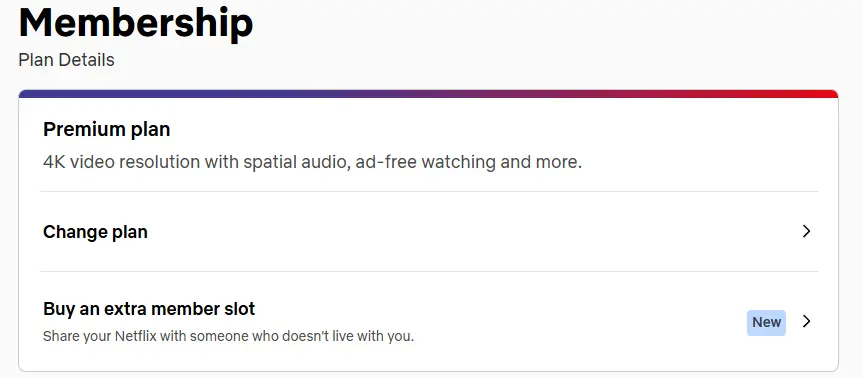Viewport: 862px width, 378px height.
Task: Expand extra member slot via right arrow
Action: tap(806, 321)
